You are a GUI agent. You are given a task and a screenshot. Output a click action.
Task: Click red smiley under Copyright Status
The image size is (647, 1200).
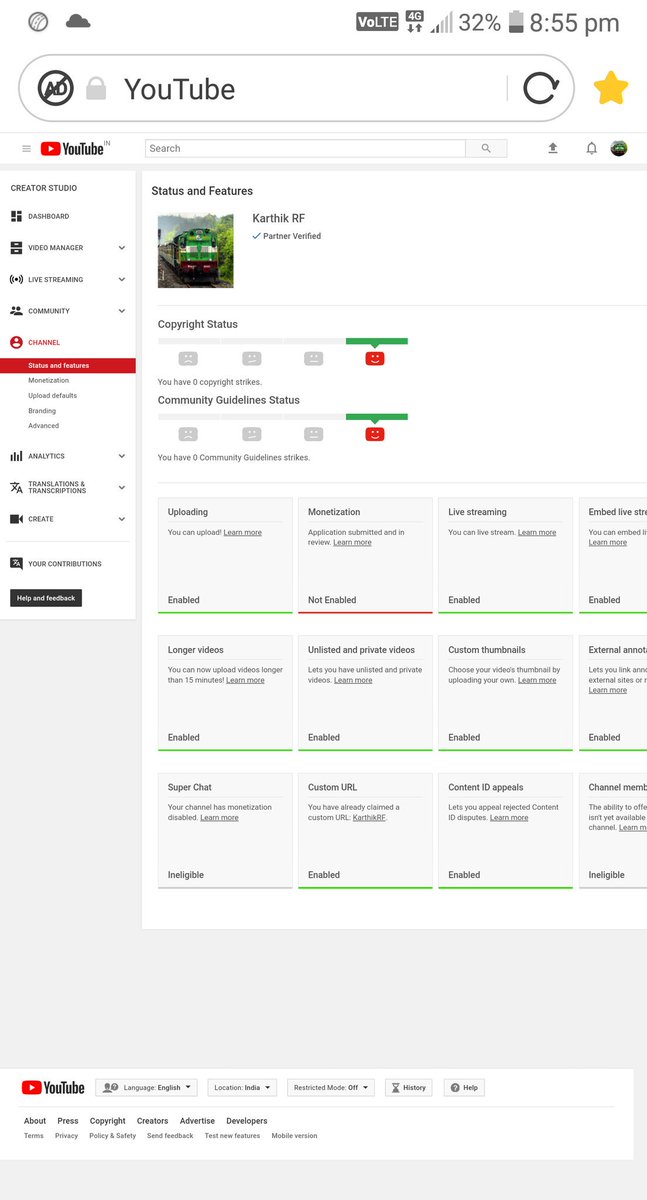(x=375, y=358)
